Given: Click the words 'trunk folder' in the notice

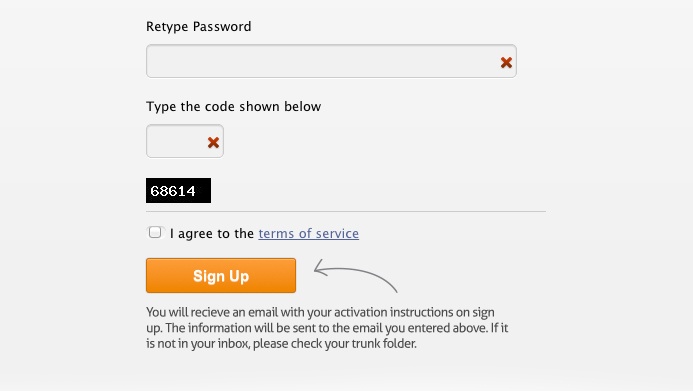Looking at the screenshot, I should [384, 344].
